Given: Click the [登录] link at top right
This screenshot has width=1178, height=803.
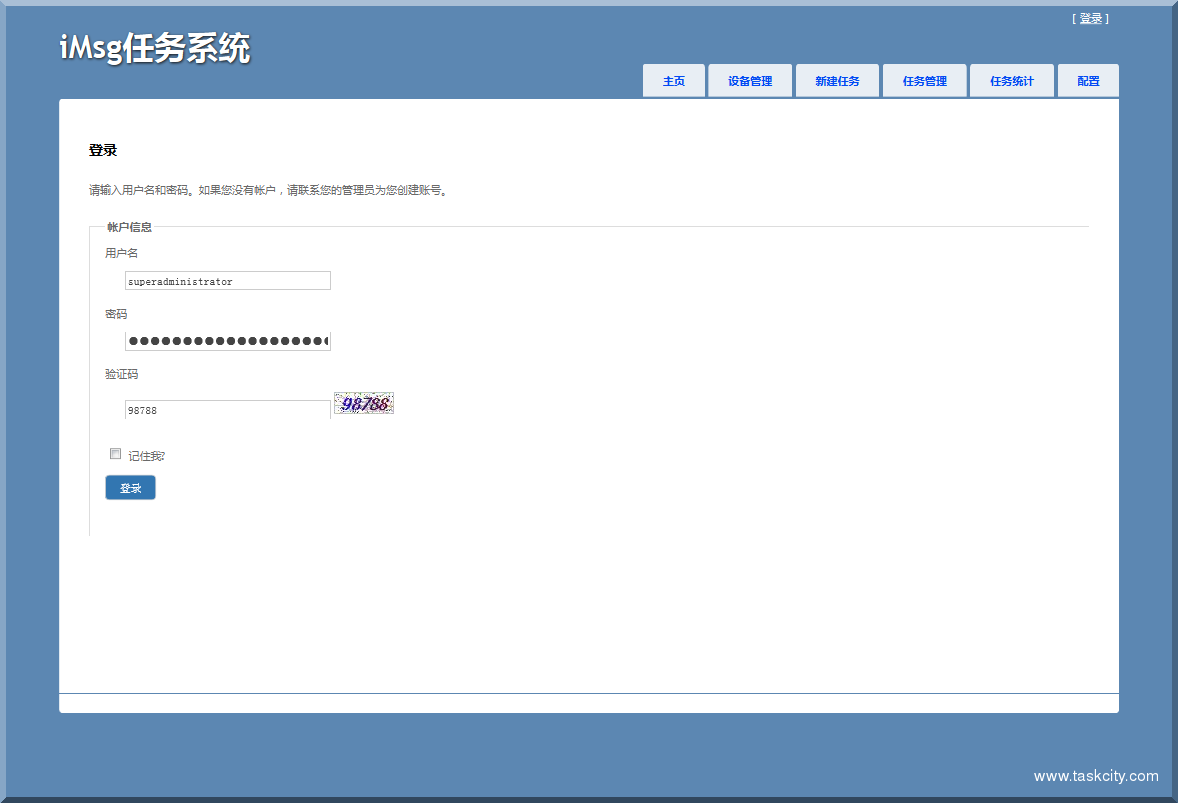Looking at the screenshot, I should tap(1089, 17).
